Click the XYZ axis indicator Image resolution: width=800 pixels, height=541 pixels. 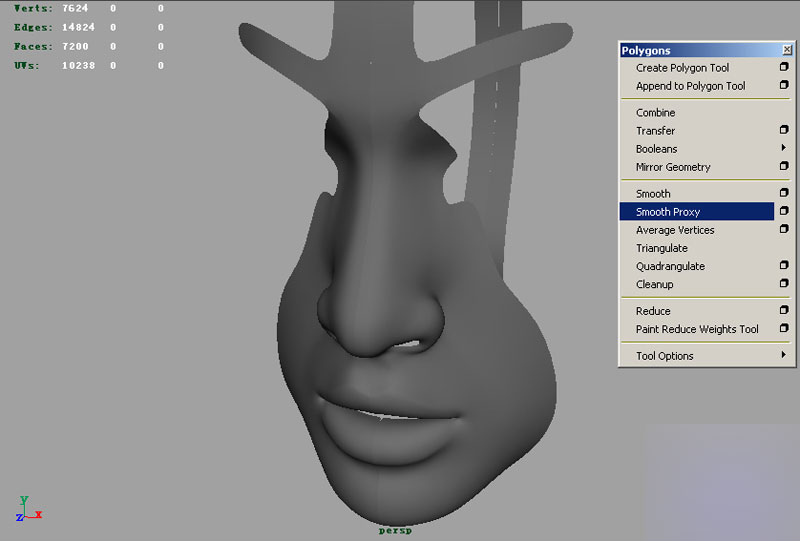[28, 508]
